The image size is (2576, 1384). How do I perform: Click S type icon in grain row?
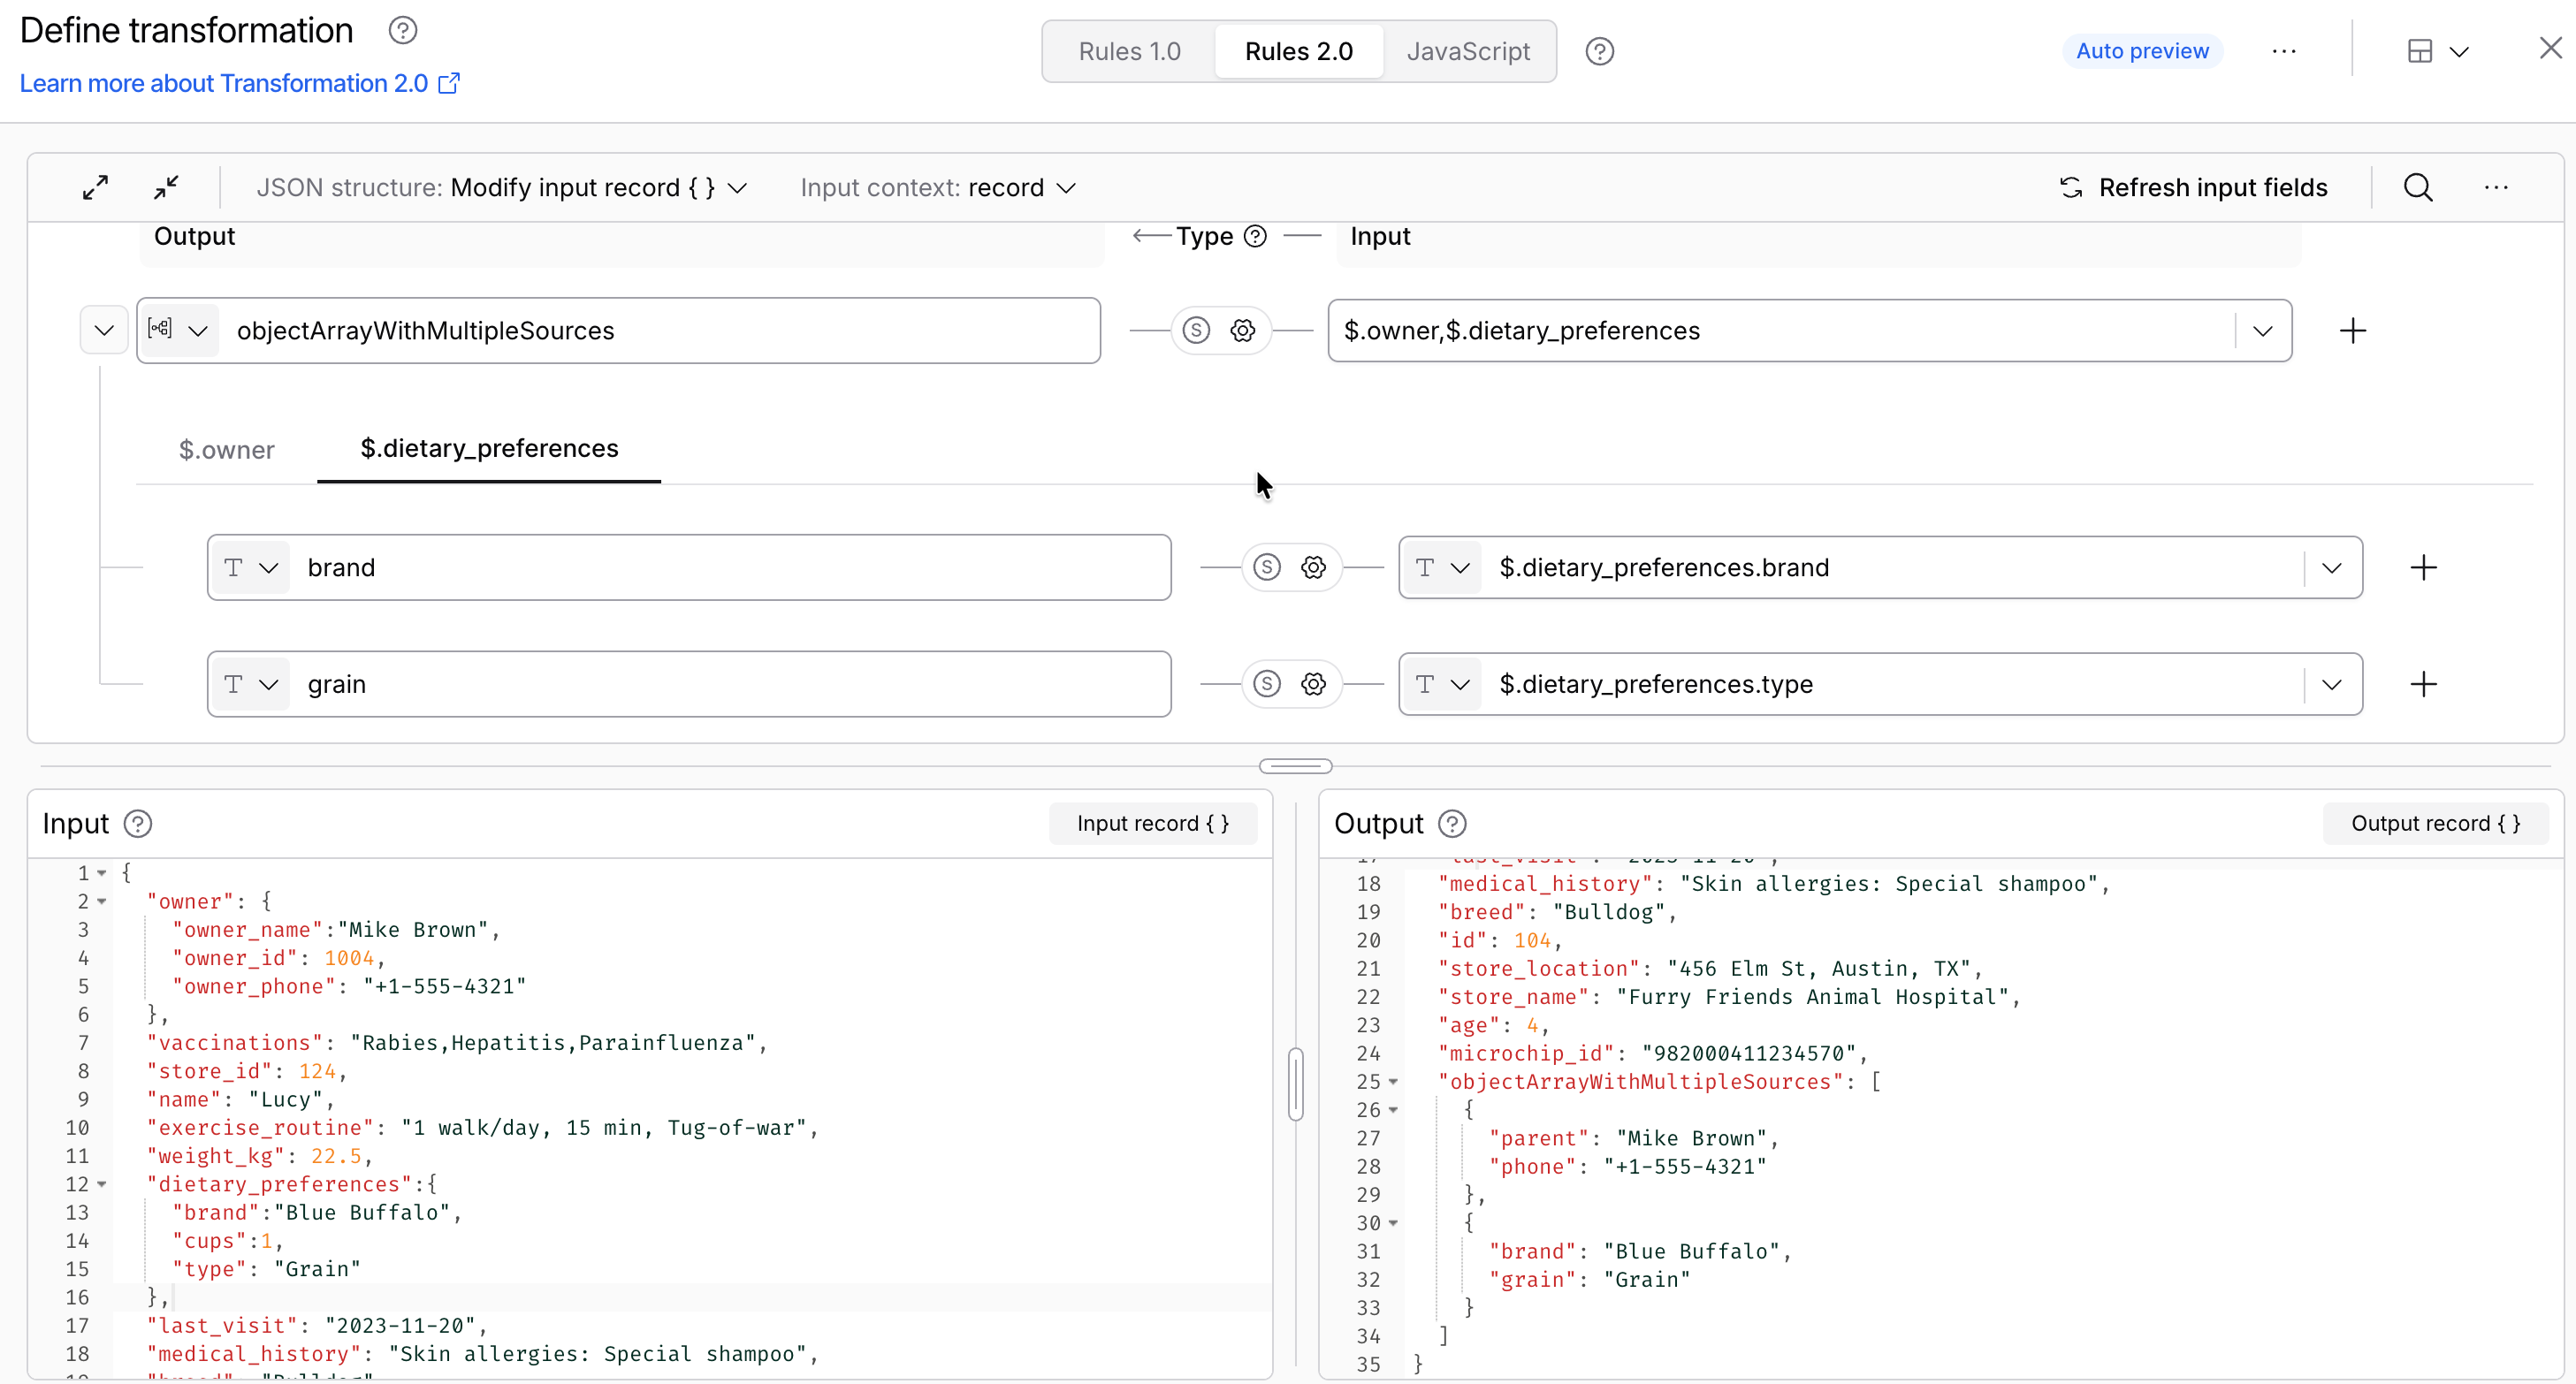pyautogui.click(x=1267, y=684)
